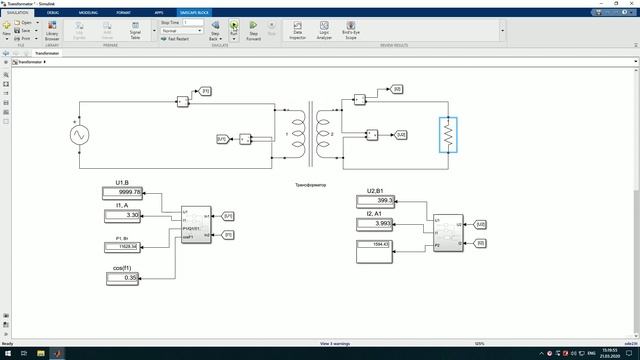
Task: Select the highlighted resistor block
Action: [448, 135]
